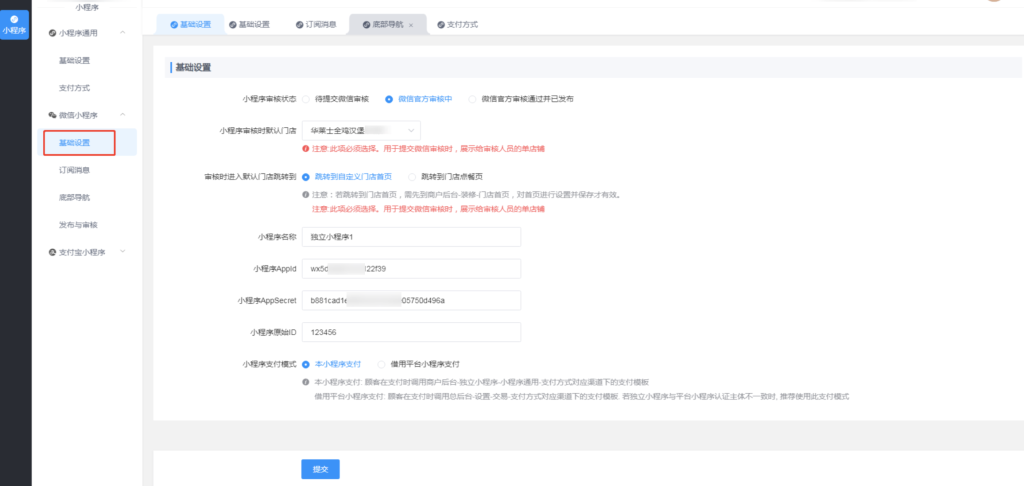Click the blue 提交 button
The height and width of the screenshot is (486, 1024).
[321, 469]
